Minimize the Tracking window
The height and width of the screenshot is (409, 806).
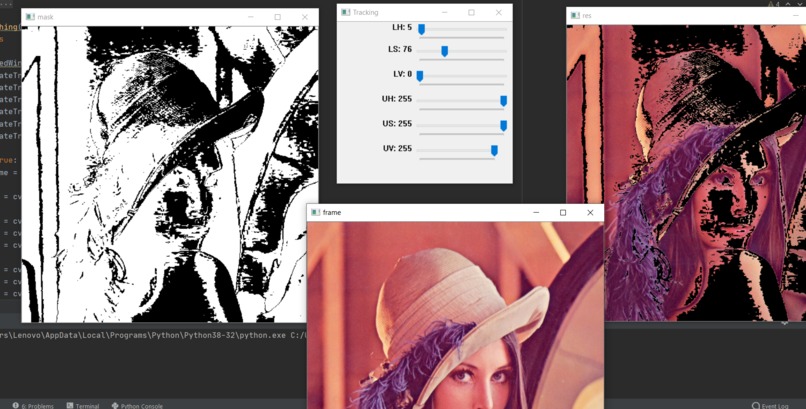(444, 12)
